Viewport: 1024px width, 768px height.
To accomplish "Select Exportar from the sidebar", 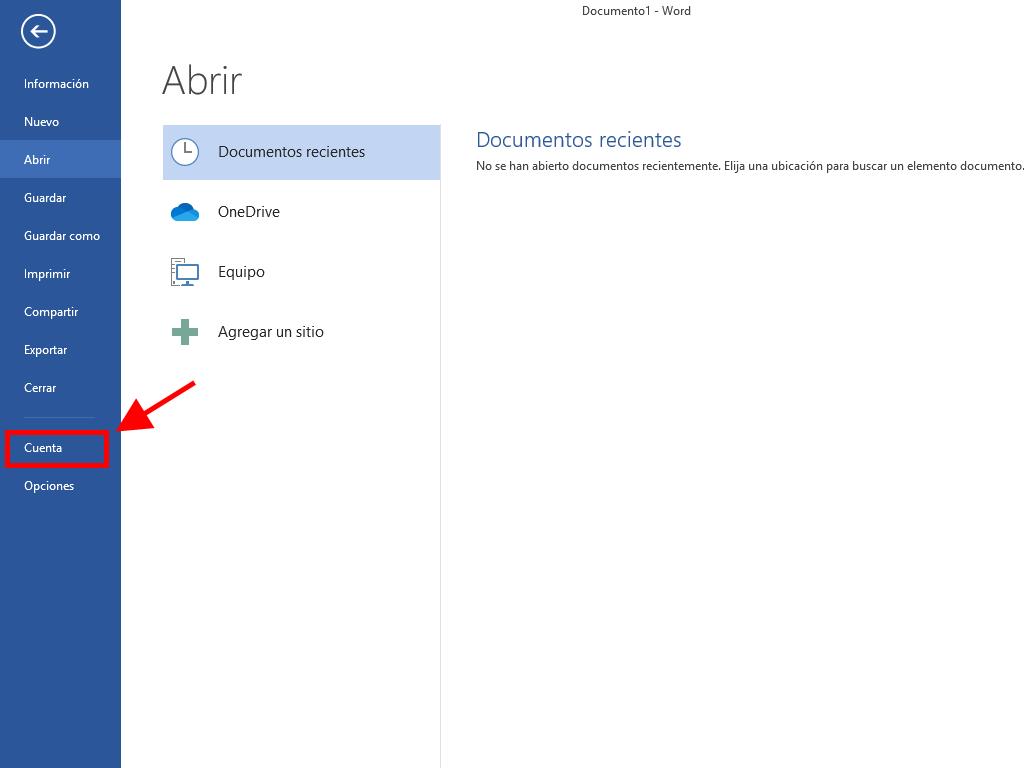I will click(46, 350).
